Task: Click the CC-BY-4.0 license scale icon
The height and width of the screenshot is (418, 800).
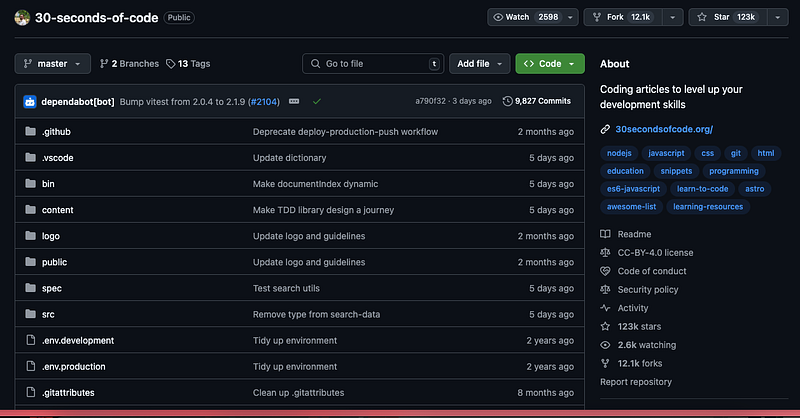Action: pos(605,253)
